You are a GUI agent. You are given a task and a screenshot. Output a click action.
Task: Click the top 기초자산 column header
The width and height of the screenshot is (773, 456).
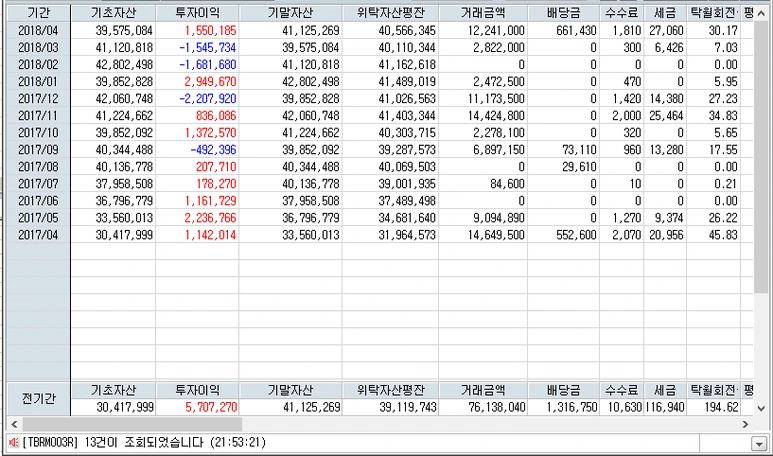point(113,13)
